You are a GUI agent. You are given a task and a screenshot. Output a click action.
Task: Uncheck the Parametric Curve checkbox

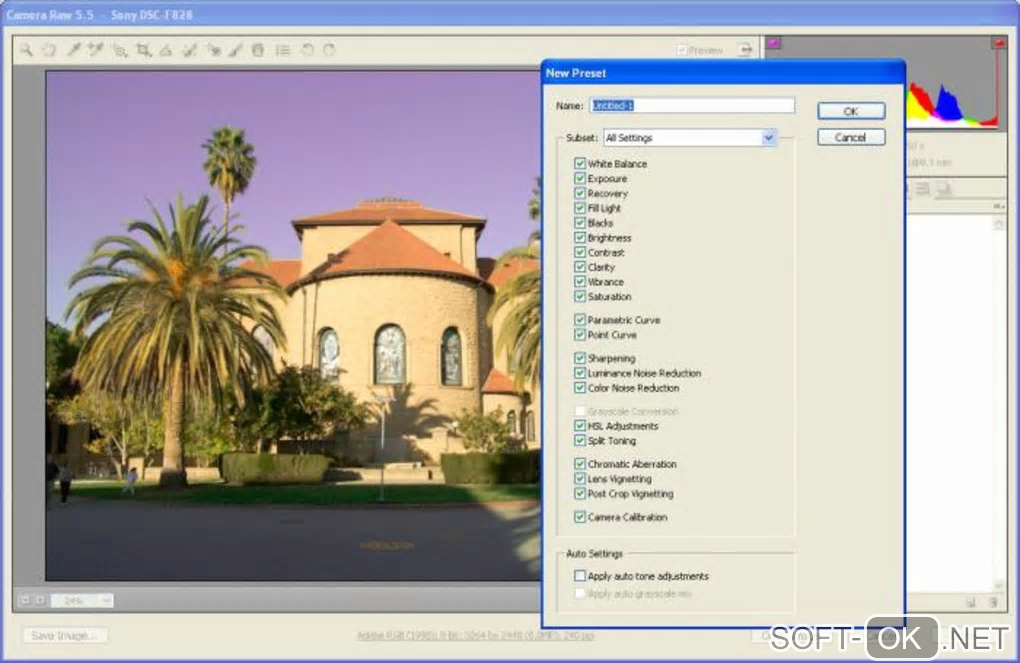pos(580,319)
